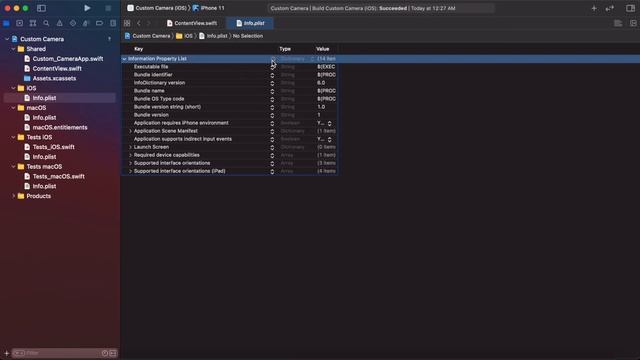Open the Breakpoint navigator
This screenshot has width=640, height=360.
pyautogui.click(x=99, y=23)
